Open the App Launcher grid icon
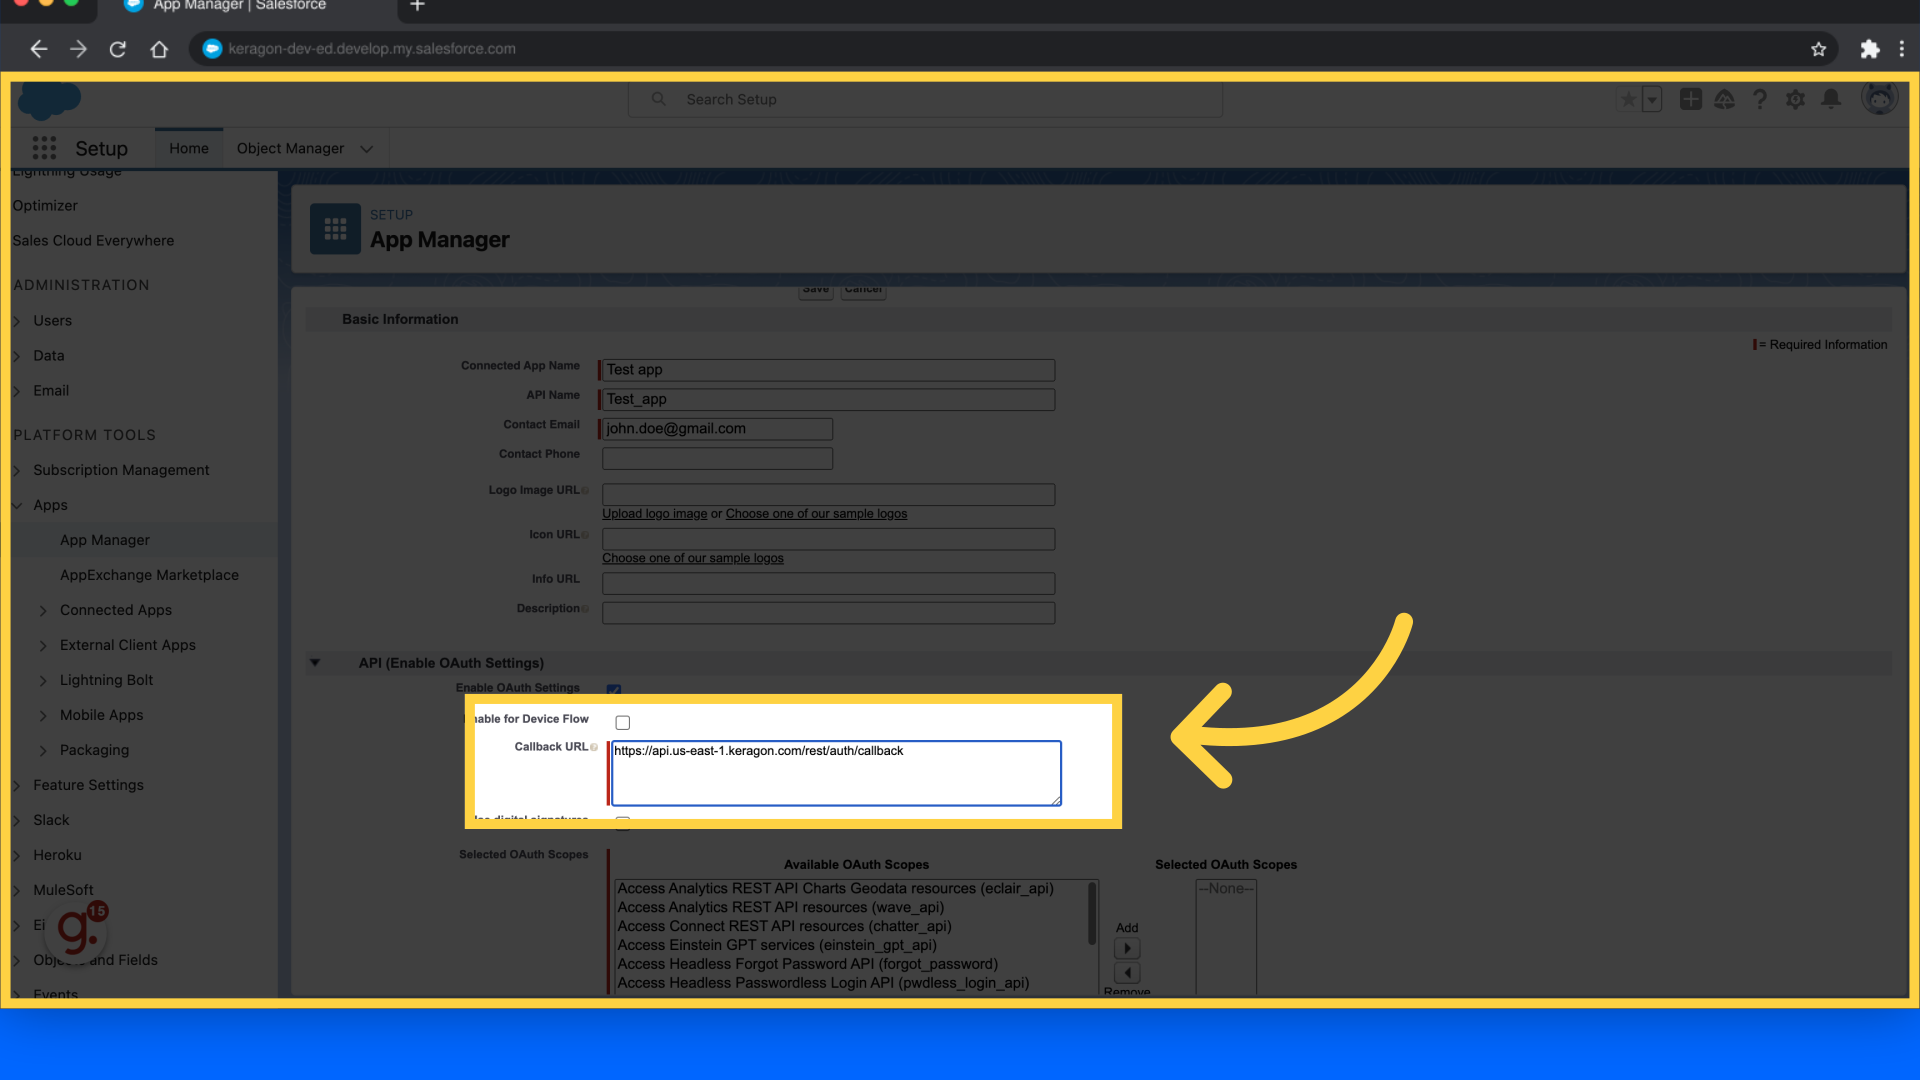Image resolution: width=1920 pixels, height=1080 pixels. tap(44, 148)
